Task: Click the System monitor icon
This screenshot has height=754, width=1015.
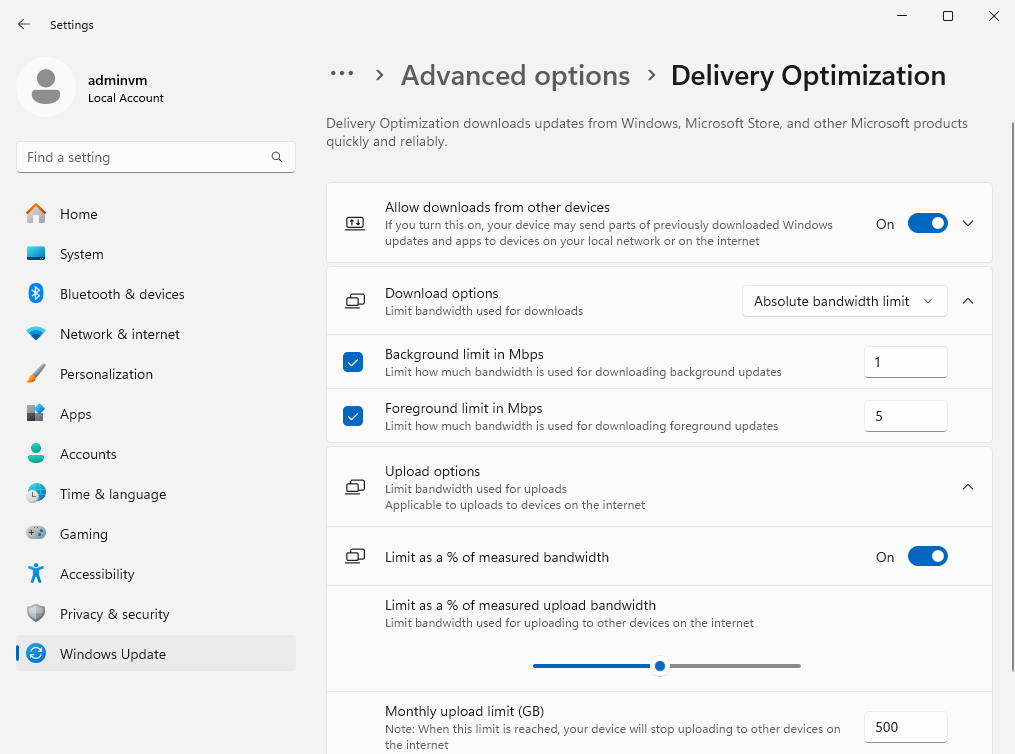Action: [36, 254]
